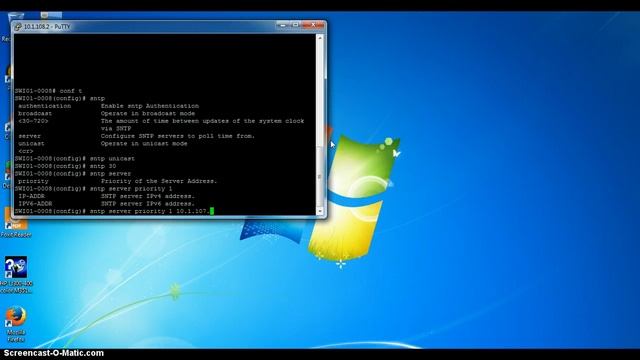Click the PuTTY scrollbar down arrow
Image resolution: width=640 pixels, height=360 pixels.
(320, 211)
